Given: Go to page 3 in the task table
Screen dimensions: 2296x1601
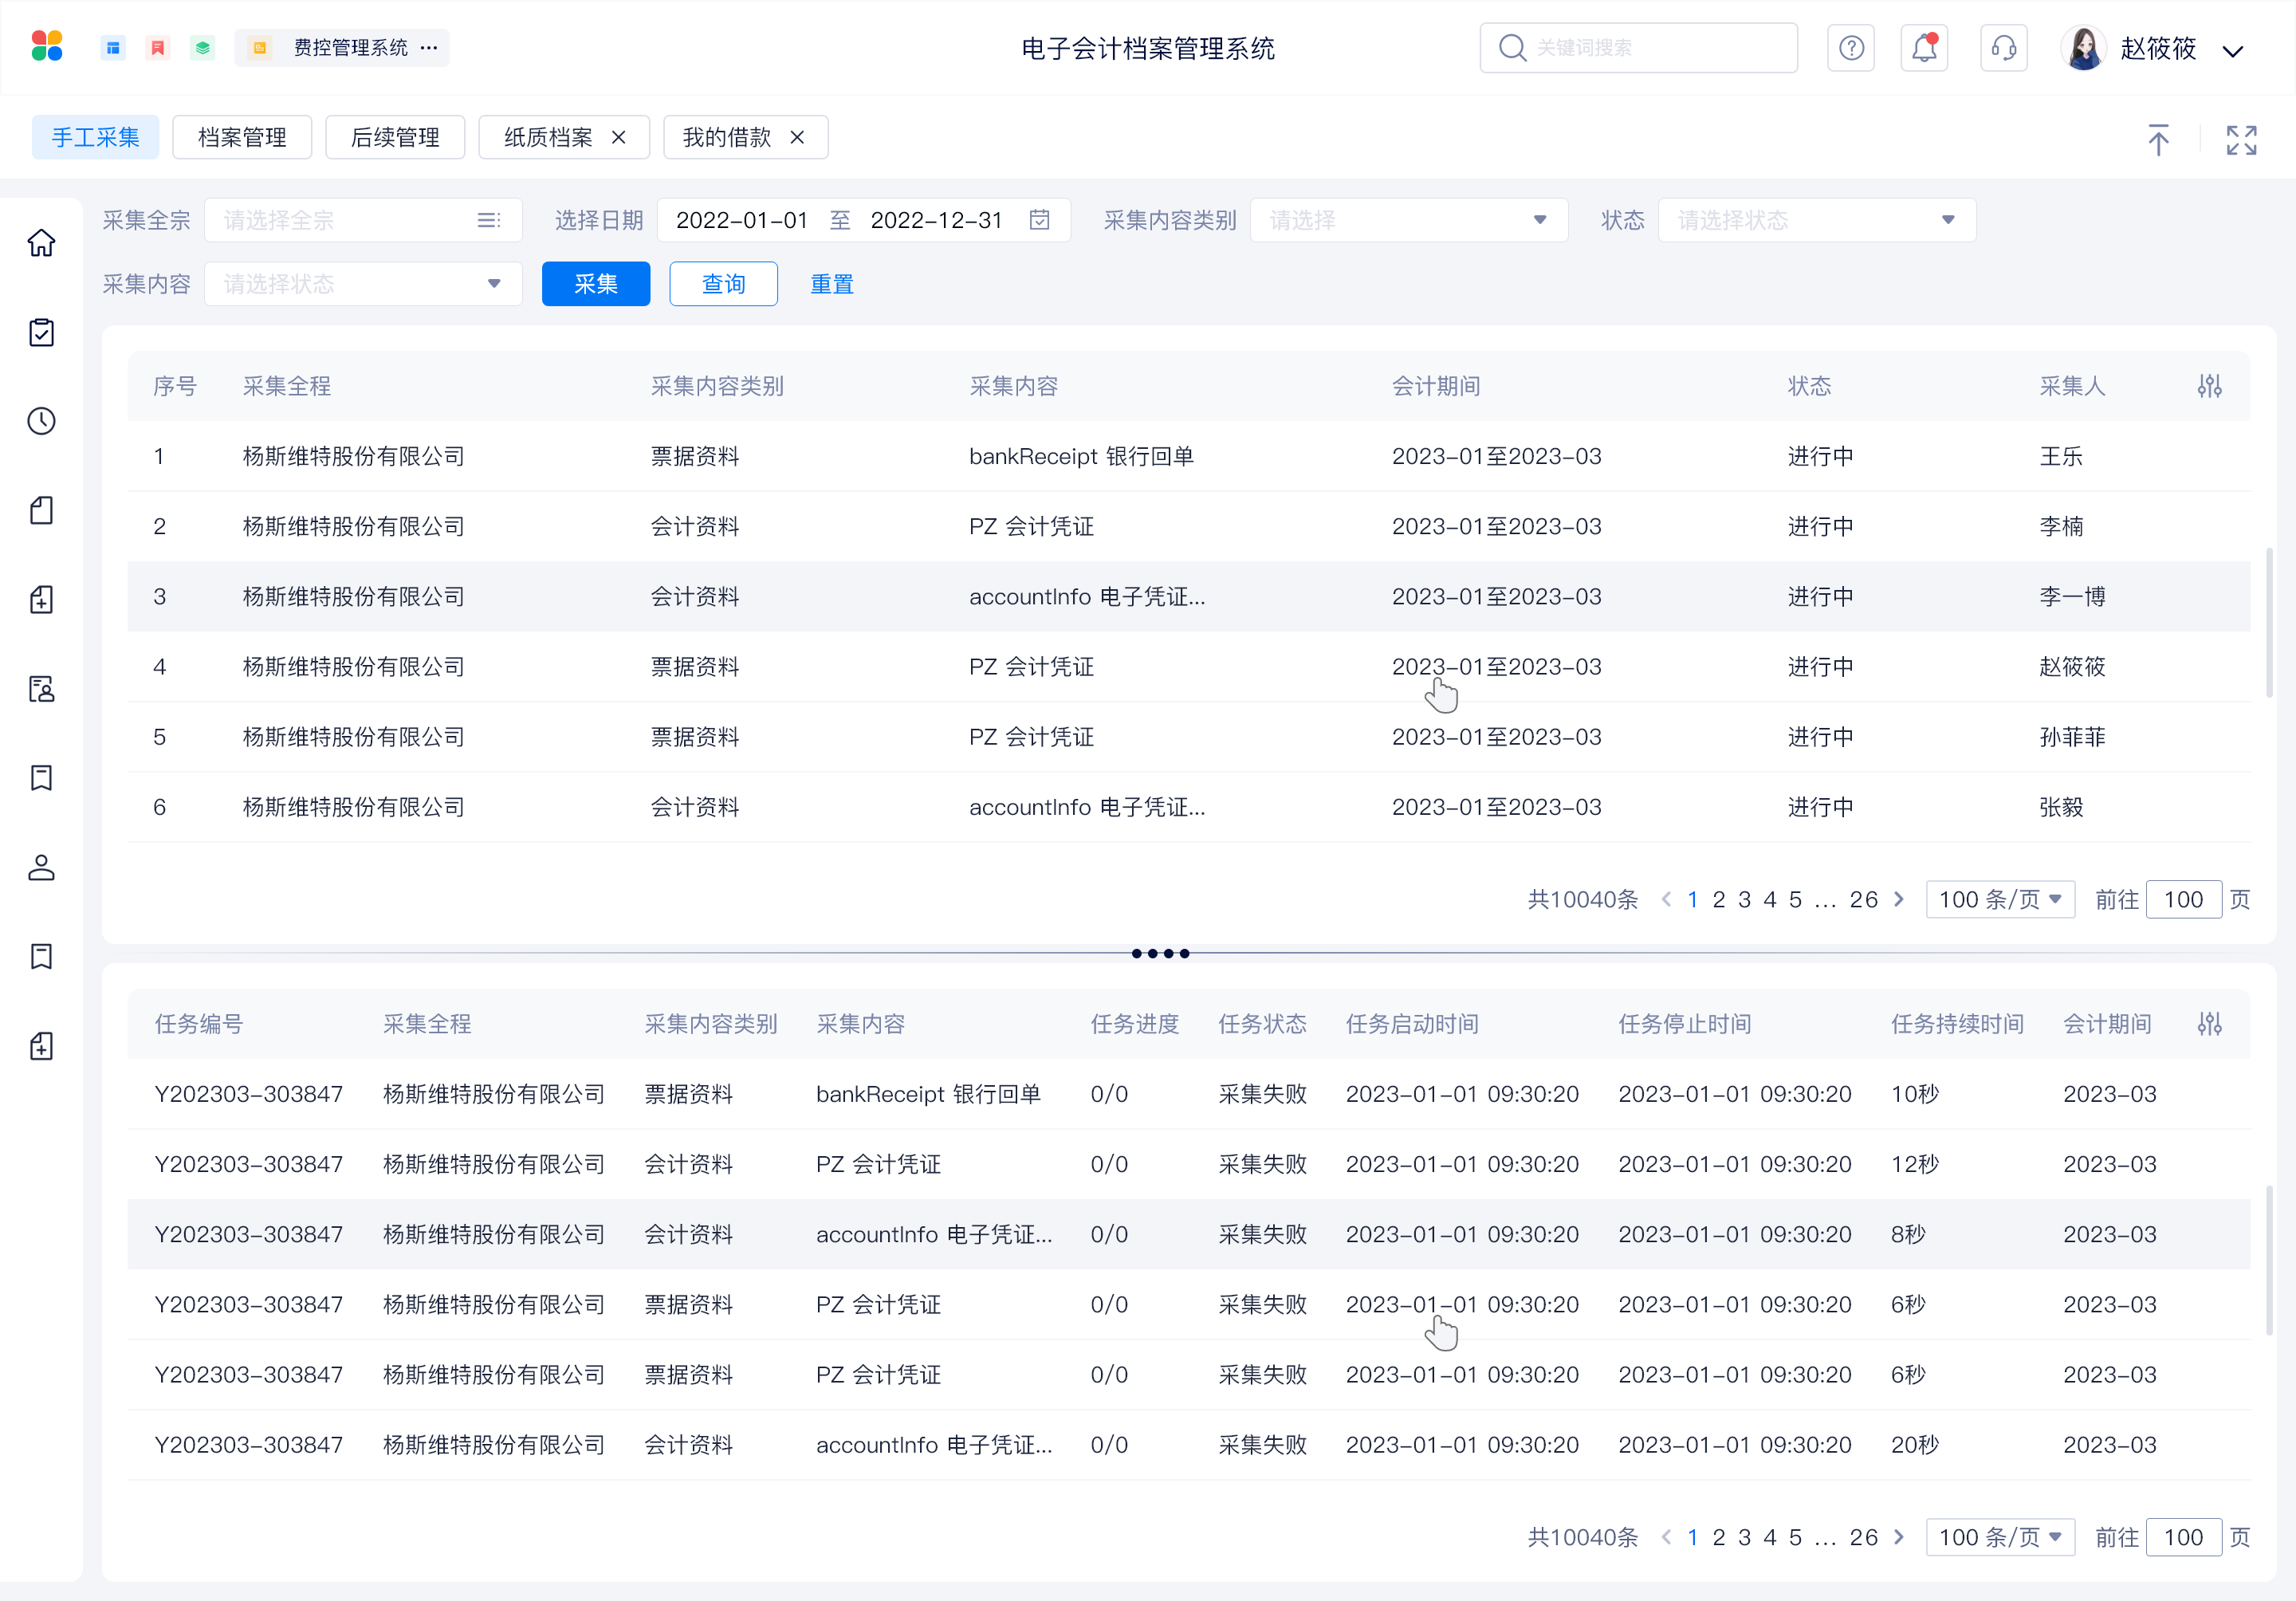Looking at the screenshot, I should click(1744, 1537).
